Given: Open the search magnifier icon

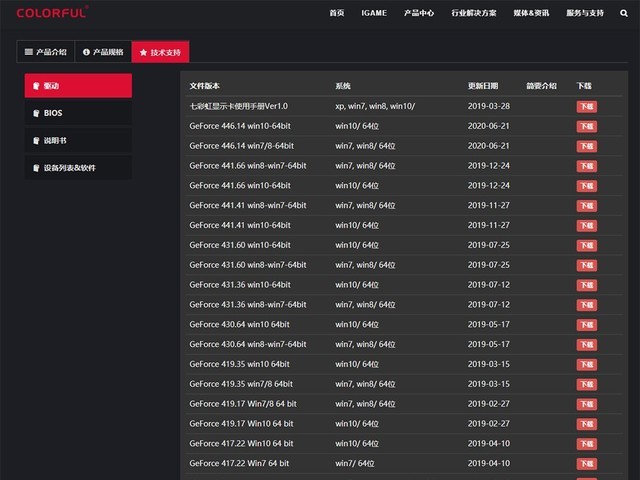Looking at the screenshot, I should pos(624,13).
